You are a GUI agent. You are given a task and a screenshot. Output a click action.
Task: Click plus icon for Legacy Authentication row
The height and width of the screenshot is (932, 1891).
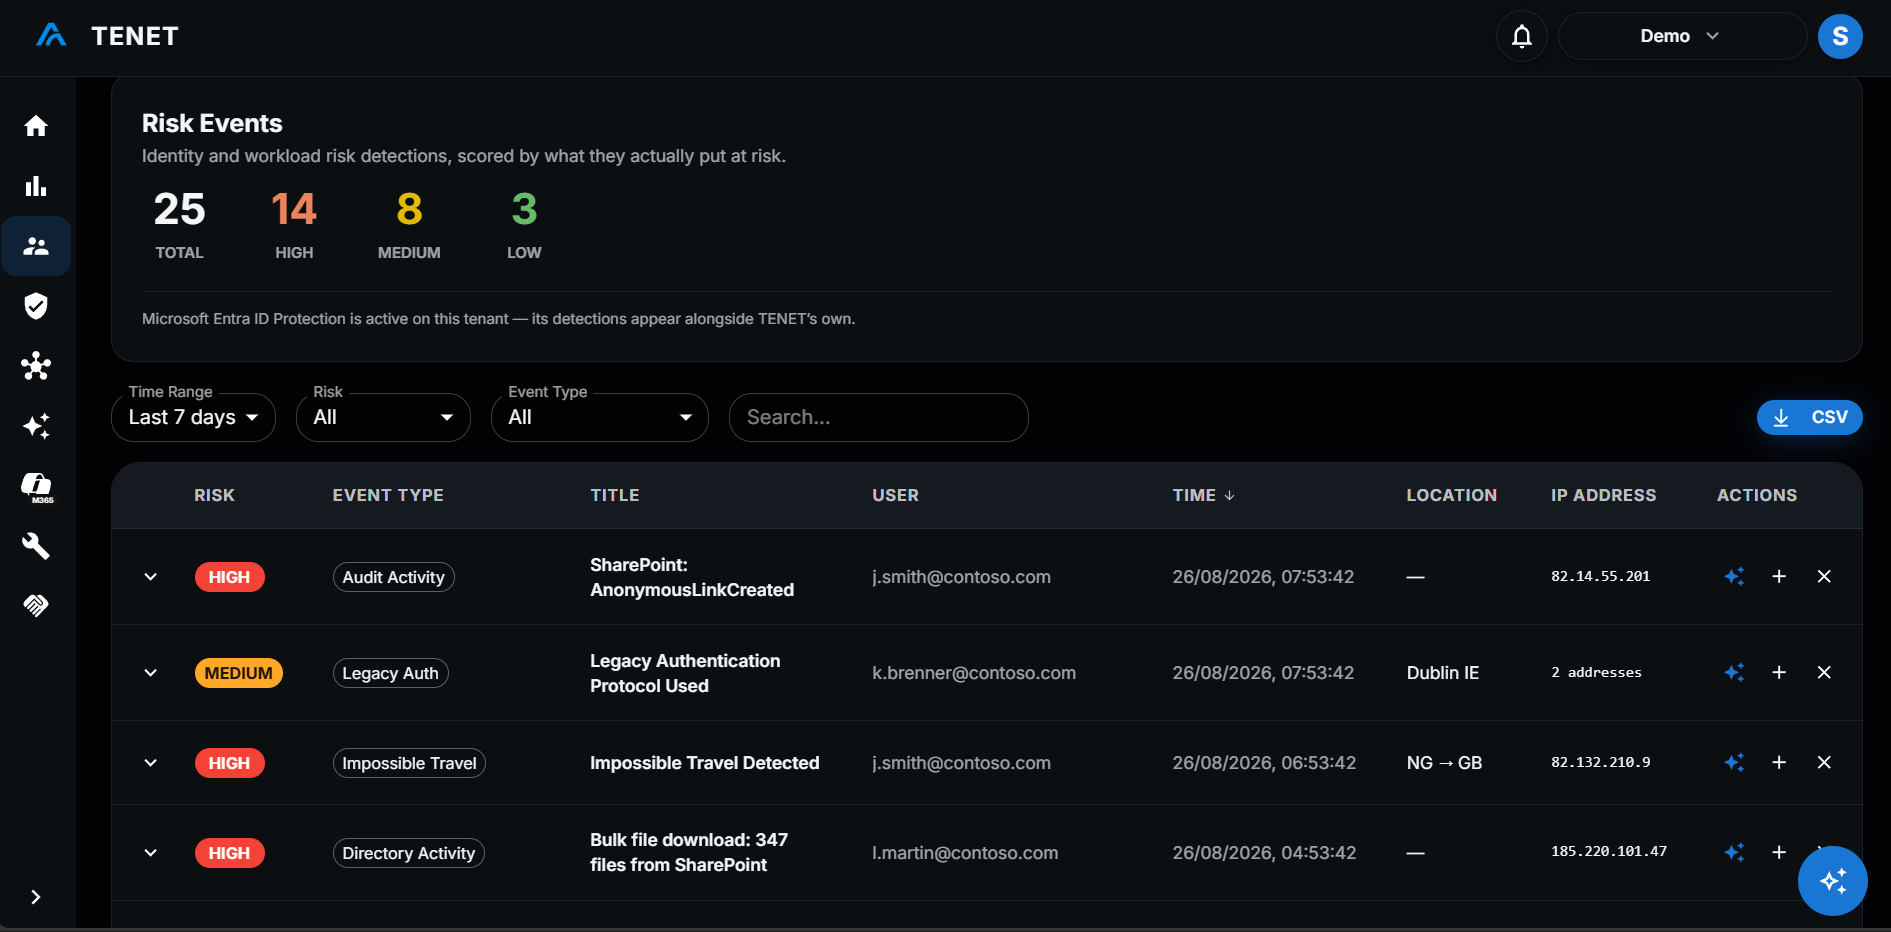pos(1779,673)
